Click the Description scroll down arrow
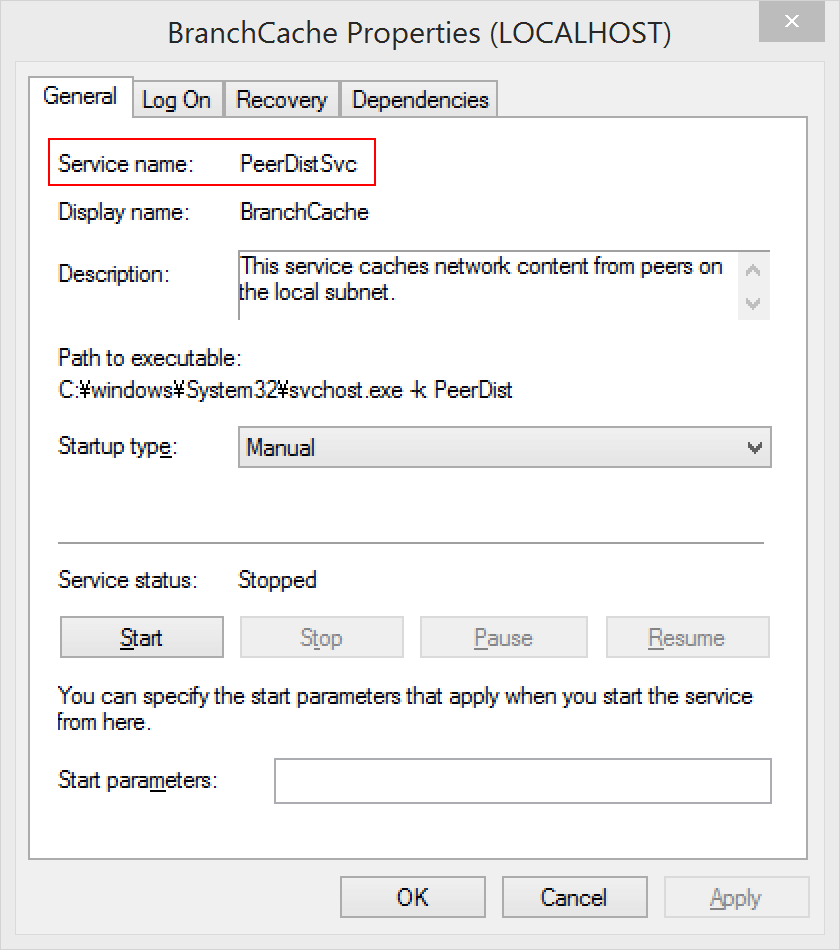 tap(754, 303)
